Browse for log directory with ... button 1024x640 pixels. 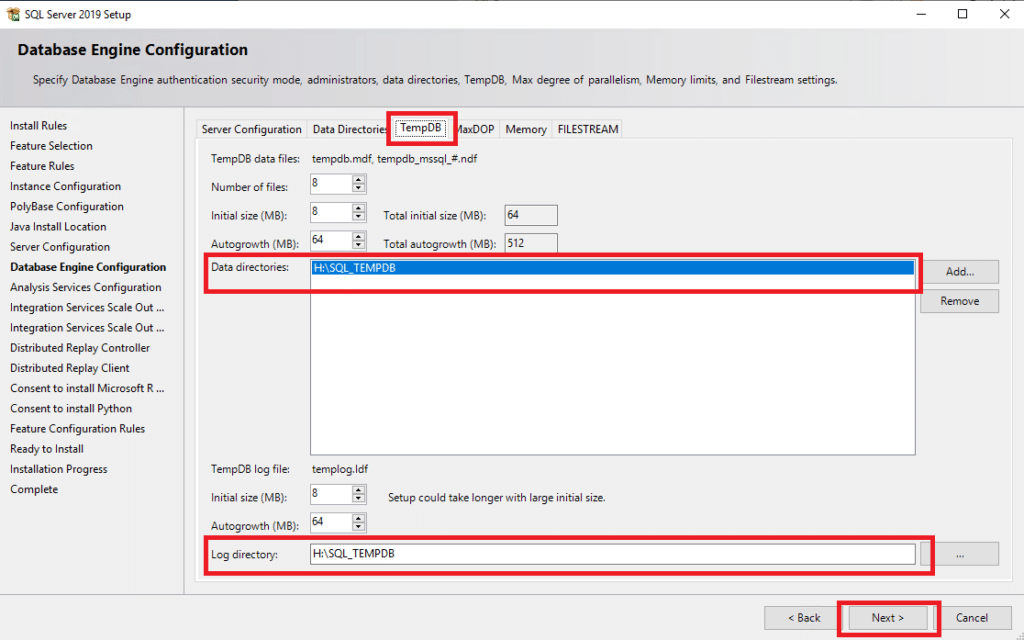[959, 554]
